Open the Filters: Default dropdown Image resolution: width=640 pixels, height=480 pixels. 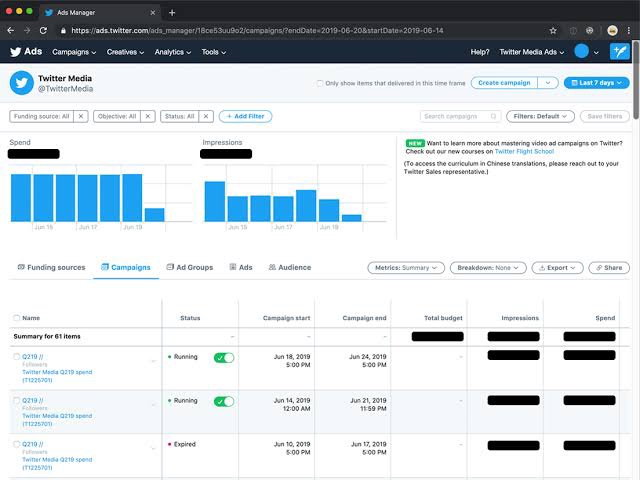pos(540,116)
